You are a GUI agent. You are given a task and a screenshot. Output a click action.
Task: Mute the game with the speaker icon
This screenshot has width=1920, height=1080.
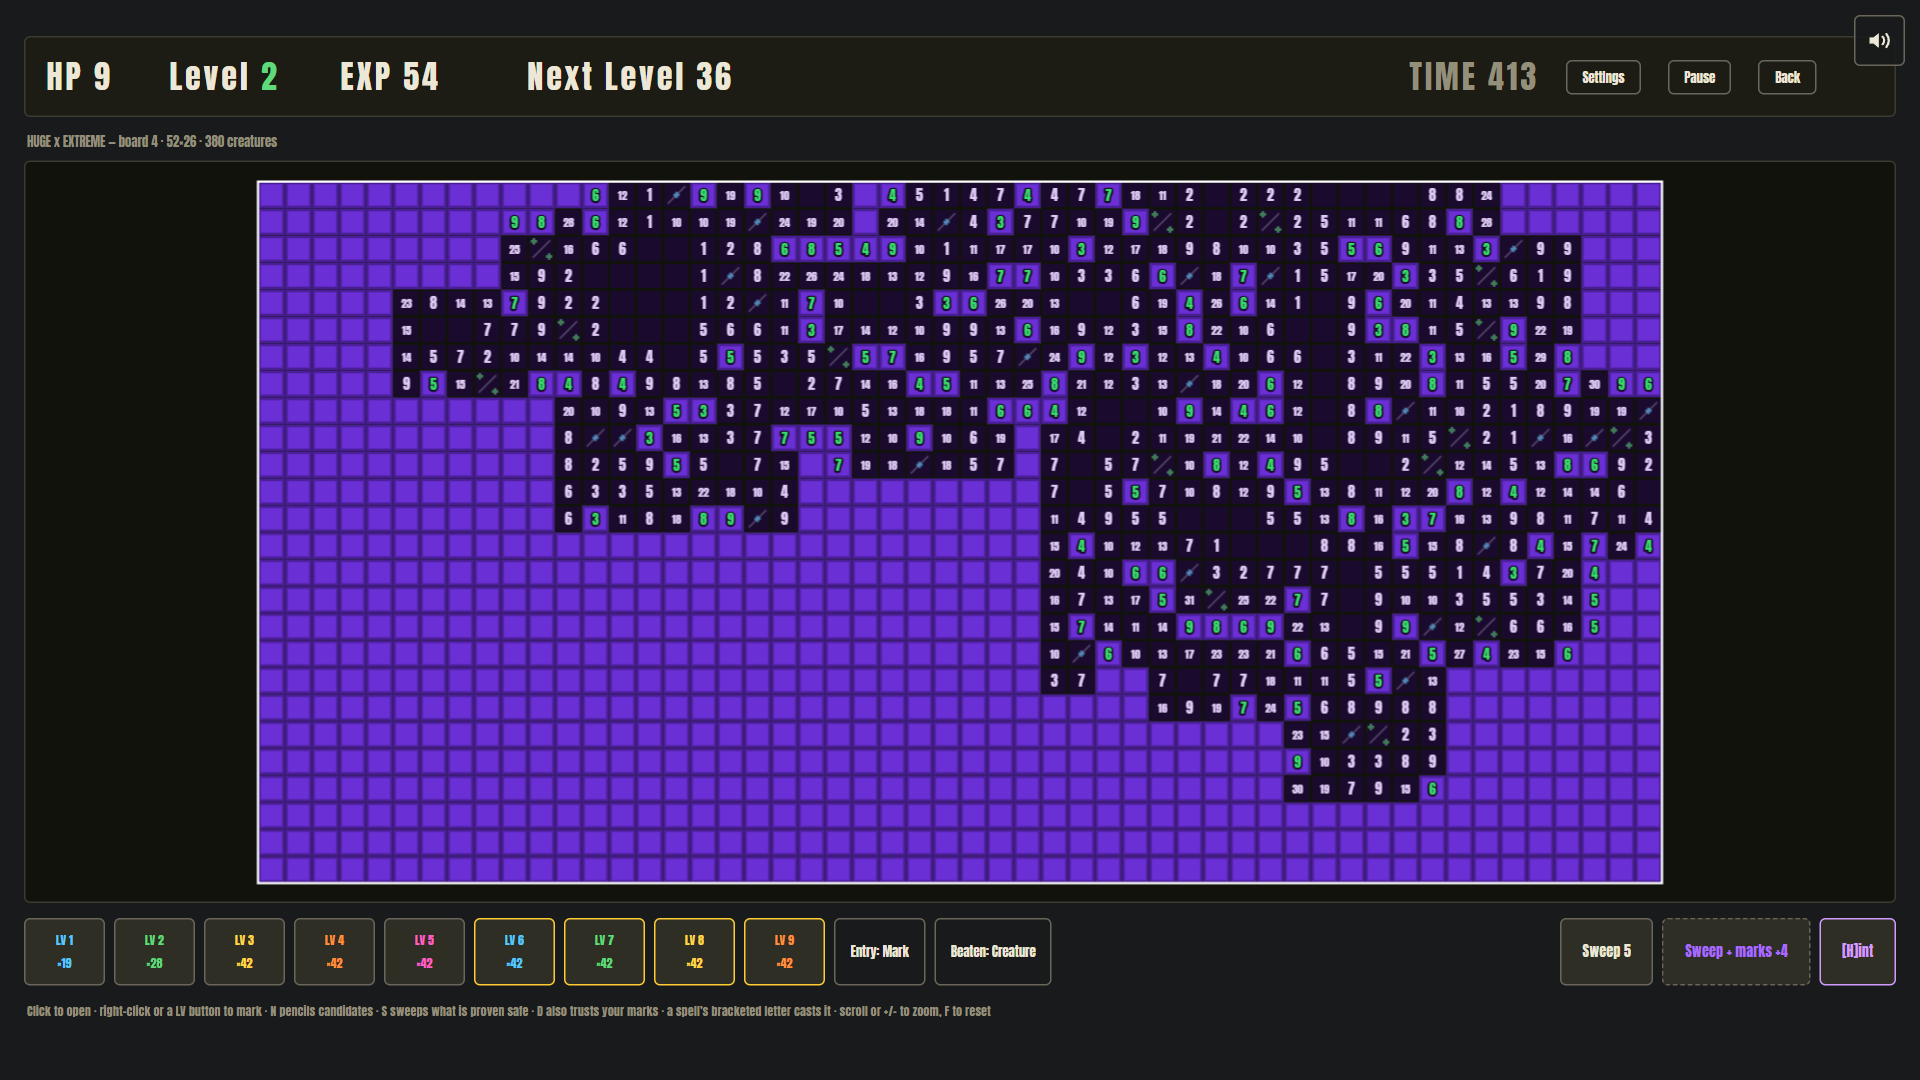tap(1879, 41)
